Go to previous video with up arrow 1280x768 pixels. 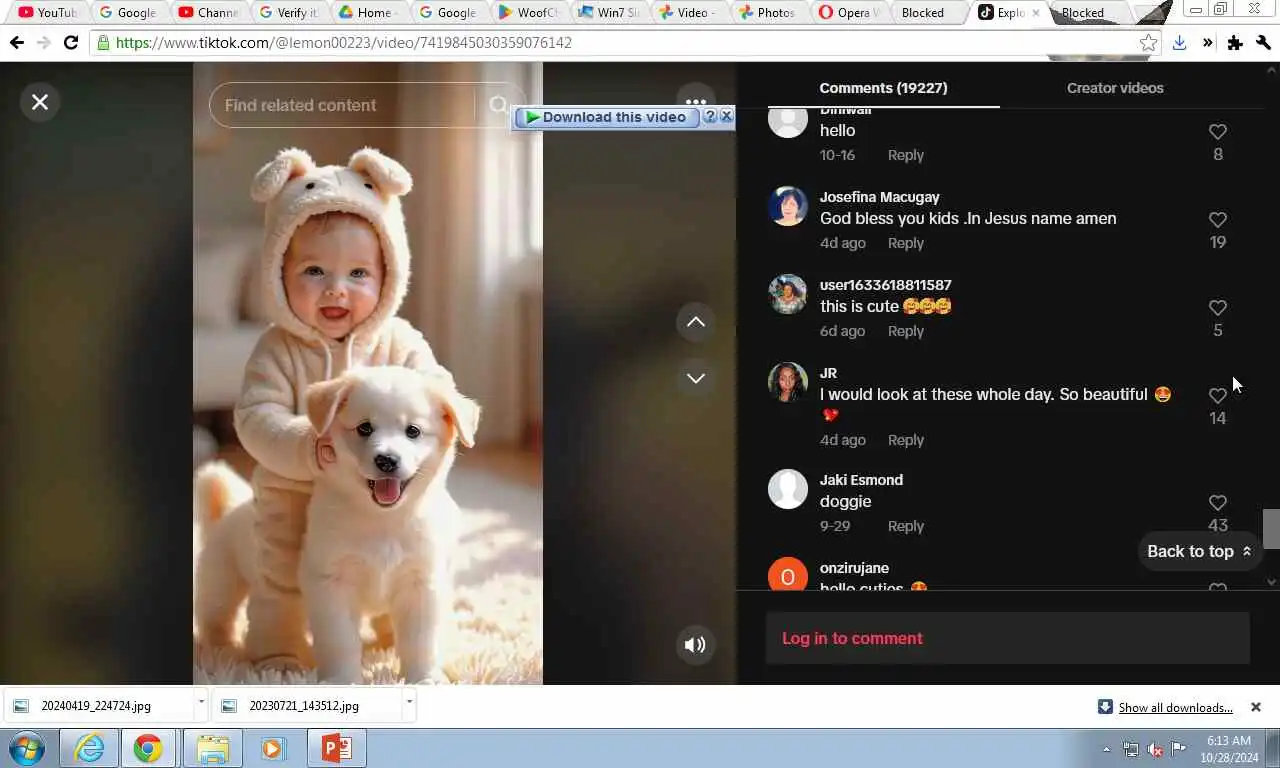pos(696,322)
